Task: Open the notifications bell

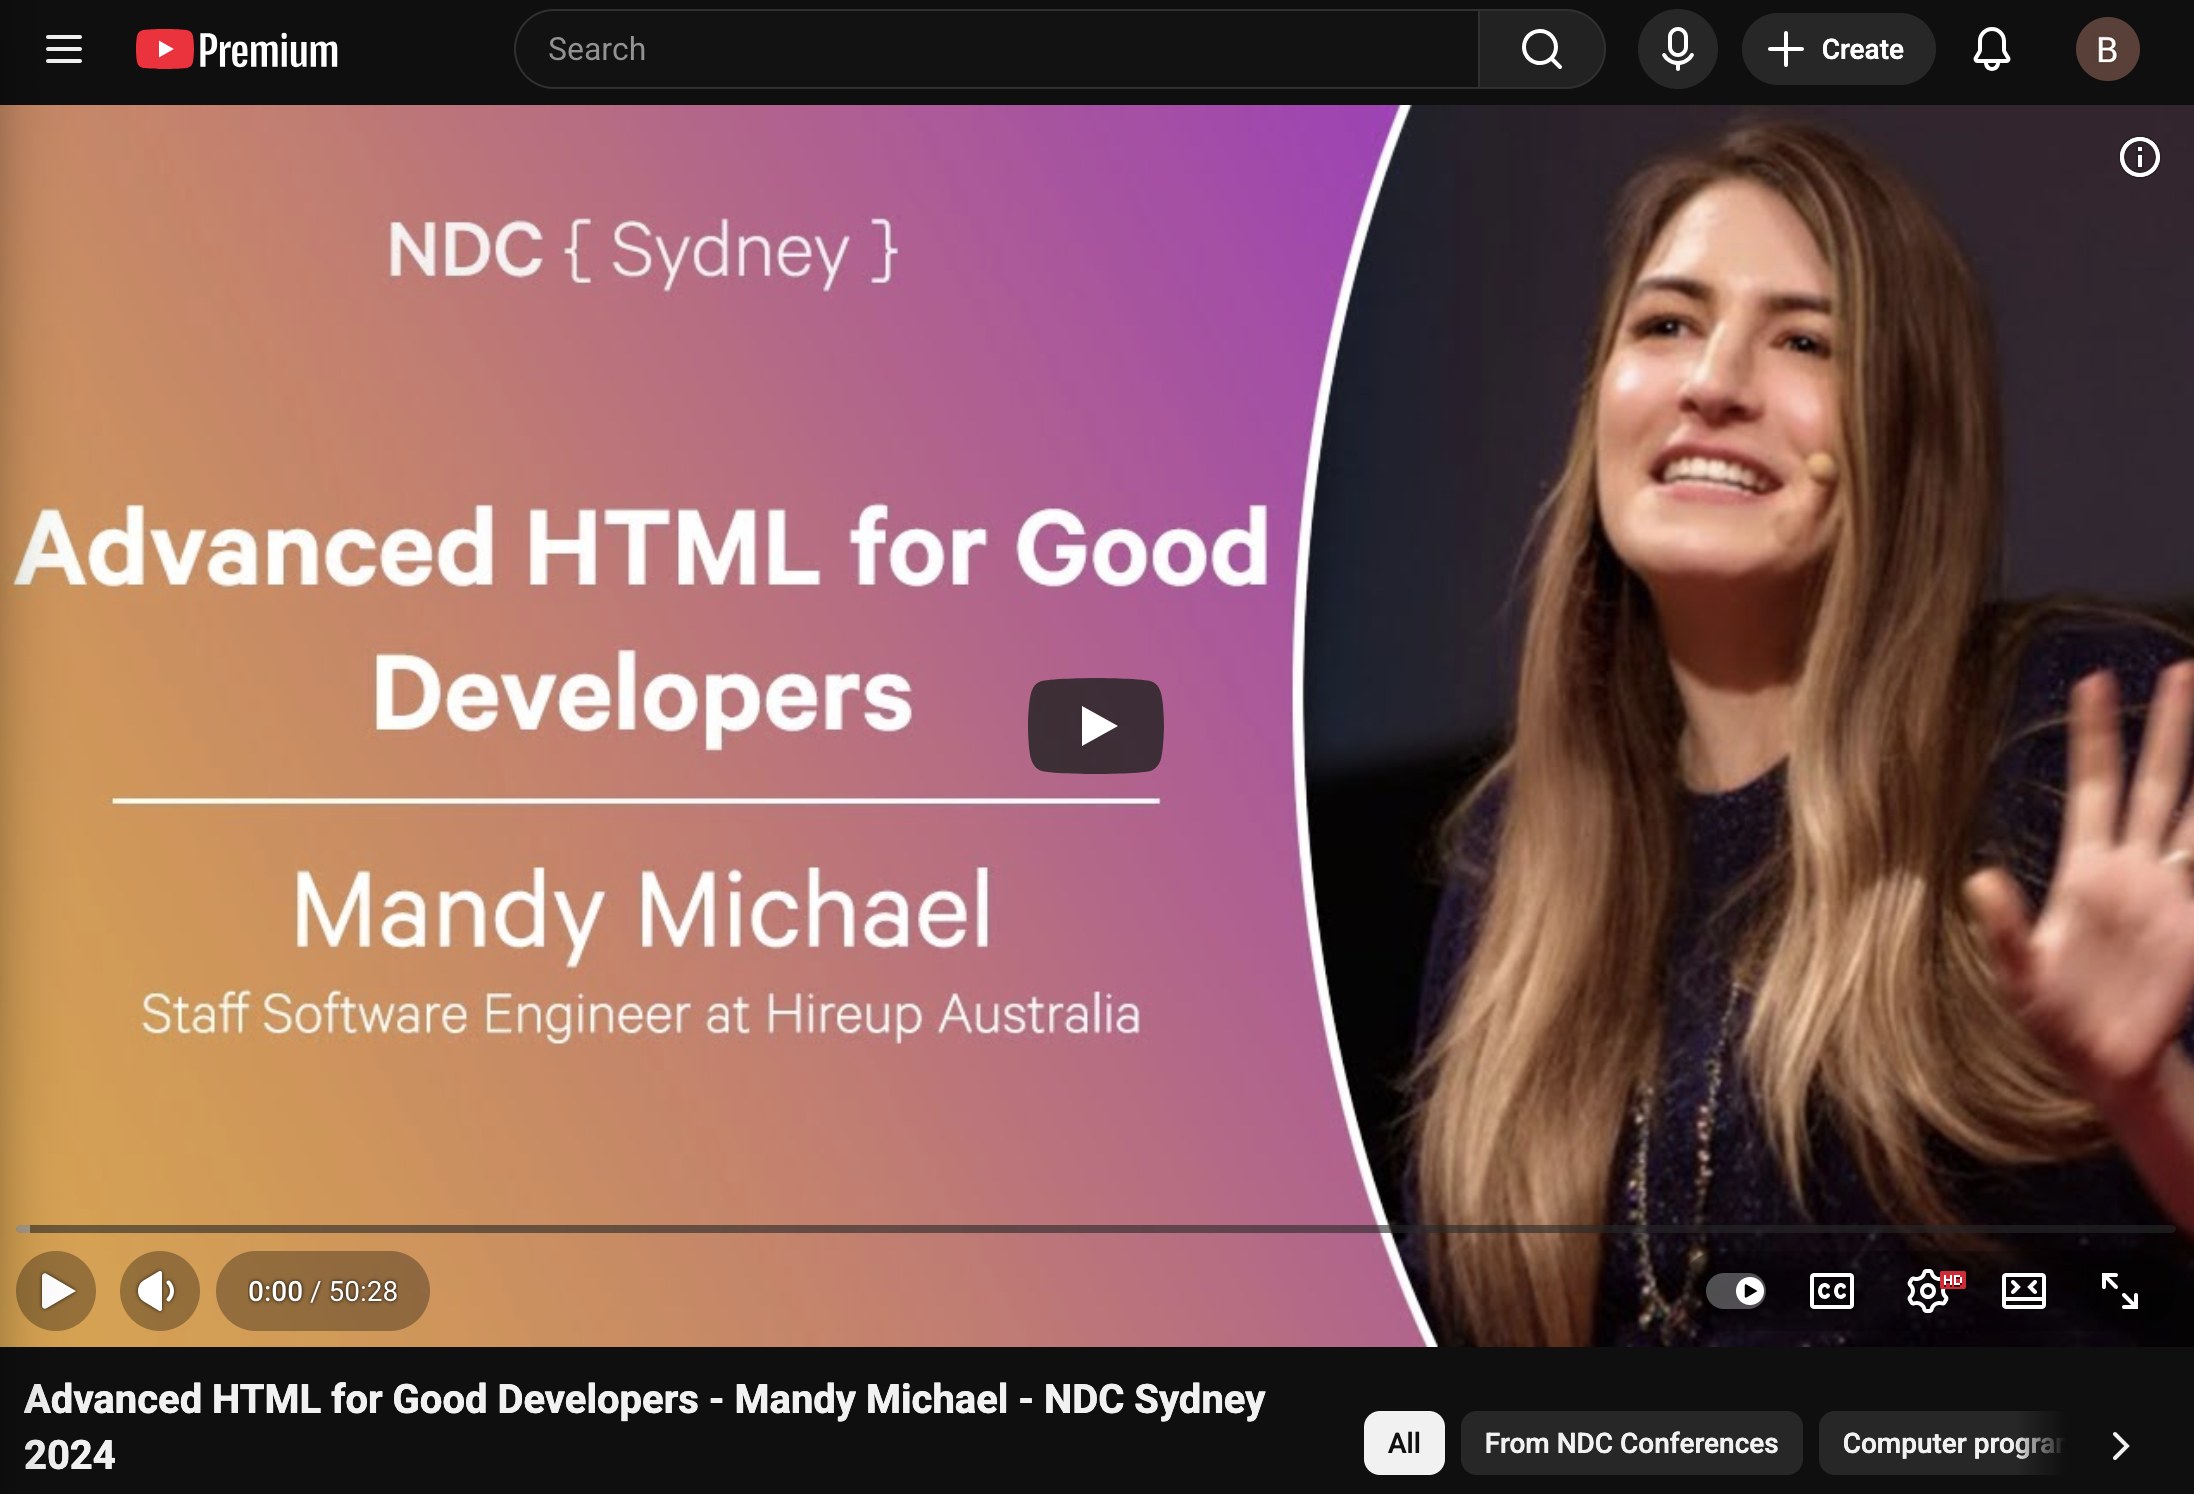Action: click(x=1991, y=49)
